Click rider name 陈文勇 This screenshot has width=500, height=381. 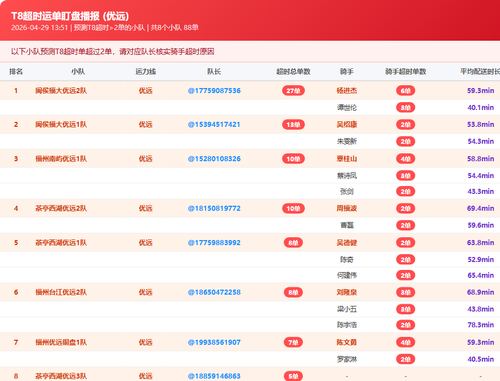point(347,342)
